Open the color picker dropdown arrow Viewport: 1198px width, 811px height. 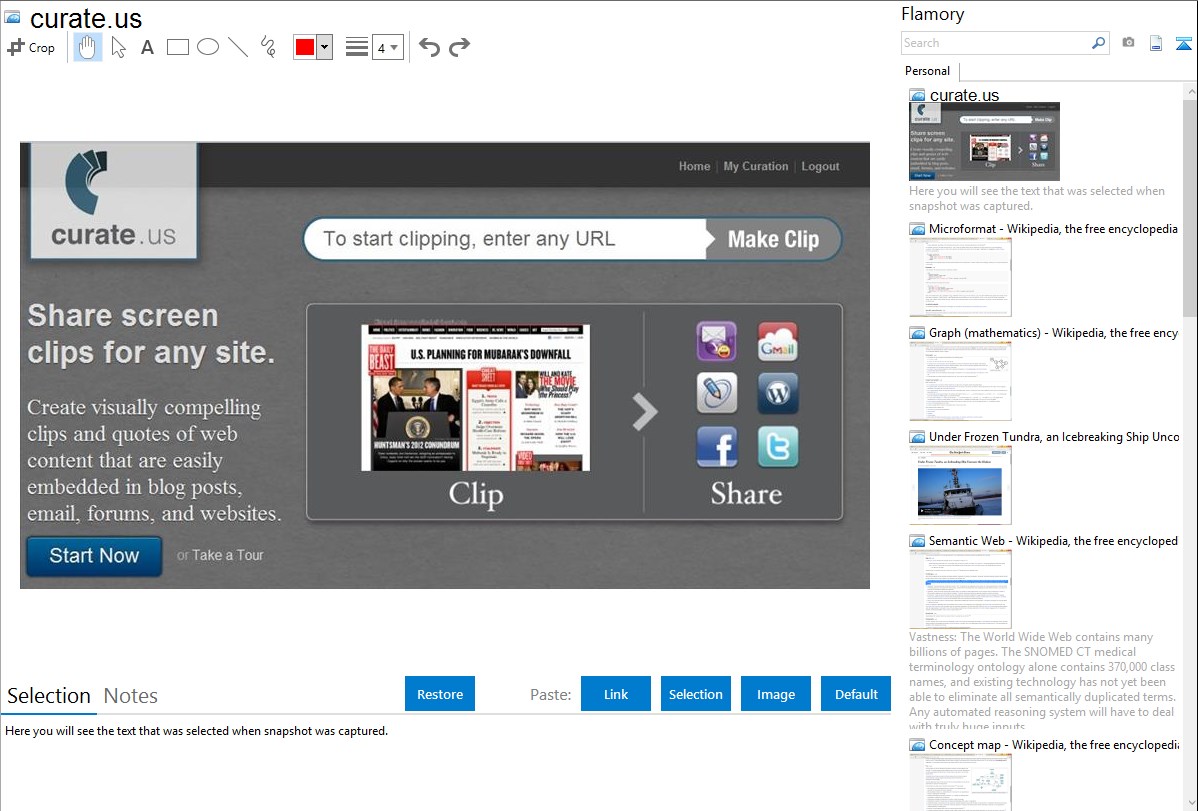pos(325,47)
